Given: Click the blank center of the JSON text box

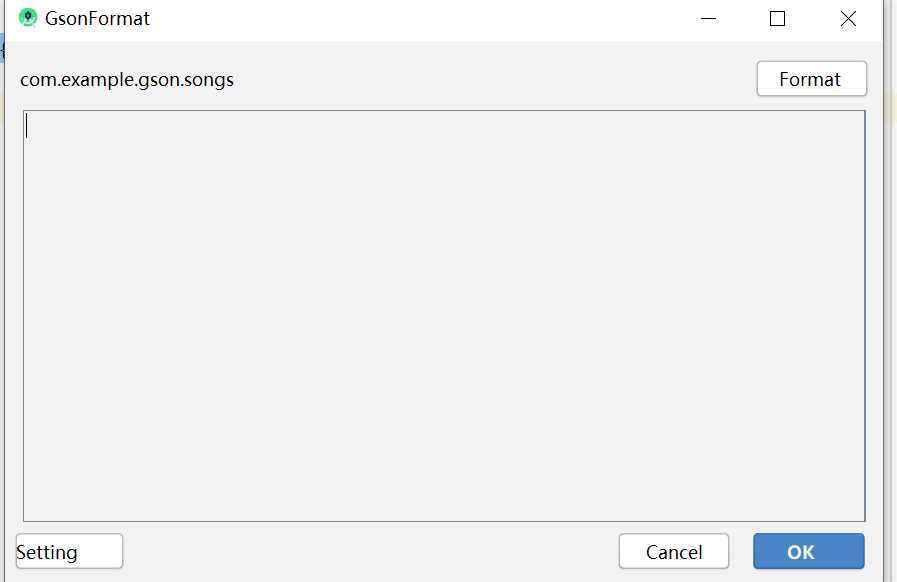Looking at the screenshot, I should (x=444, y=316).
